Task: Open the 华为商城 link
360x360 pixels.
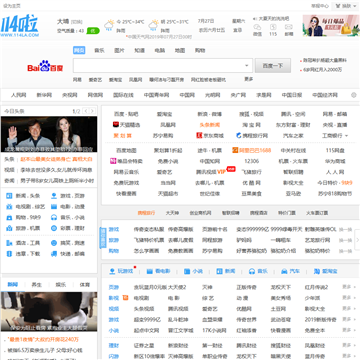Action: [x=335, y=161]
